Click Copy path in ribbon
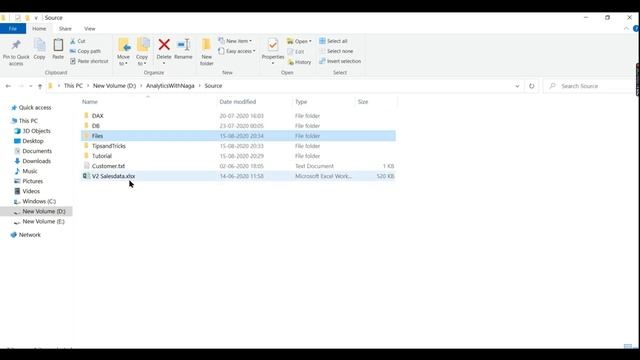Image resolution: width=640 pixels, height=360 pixels. (x=85, y=51)
